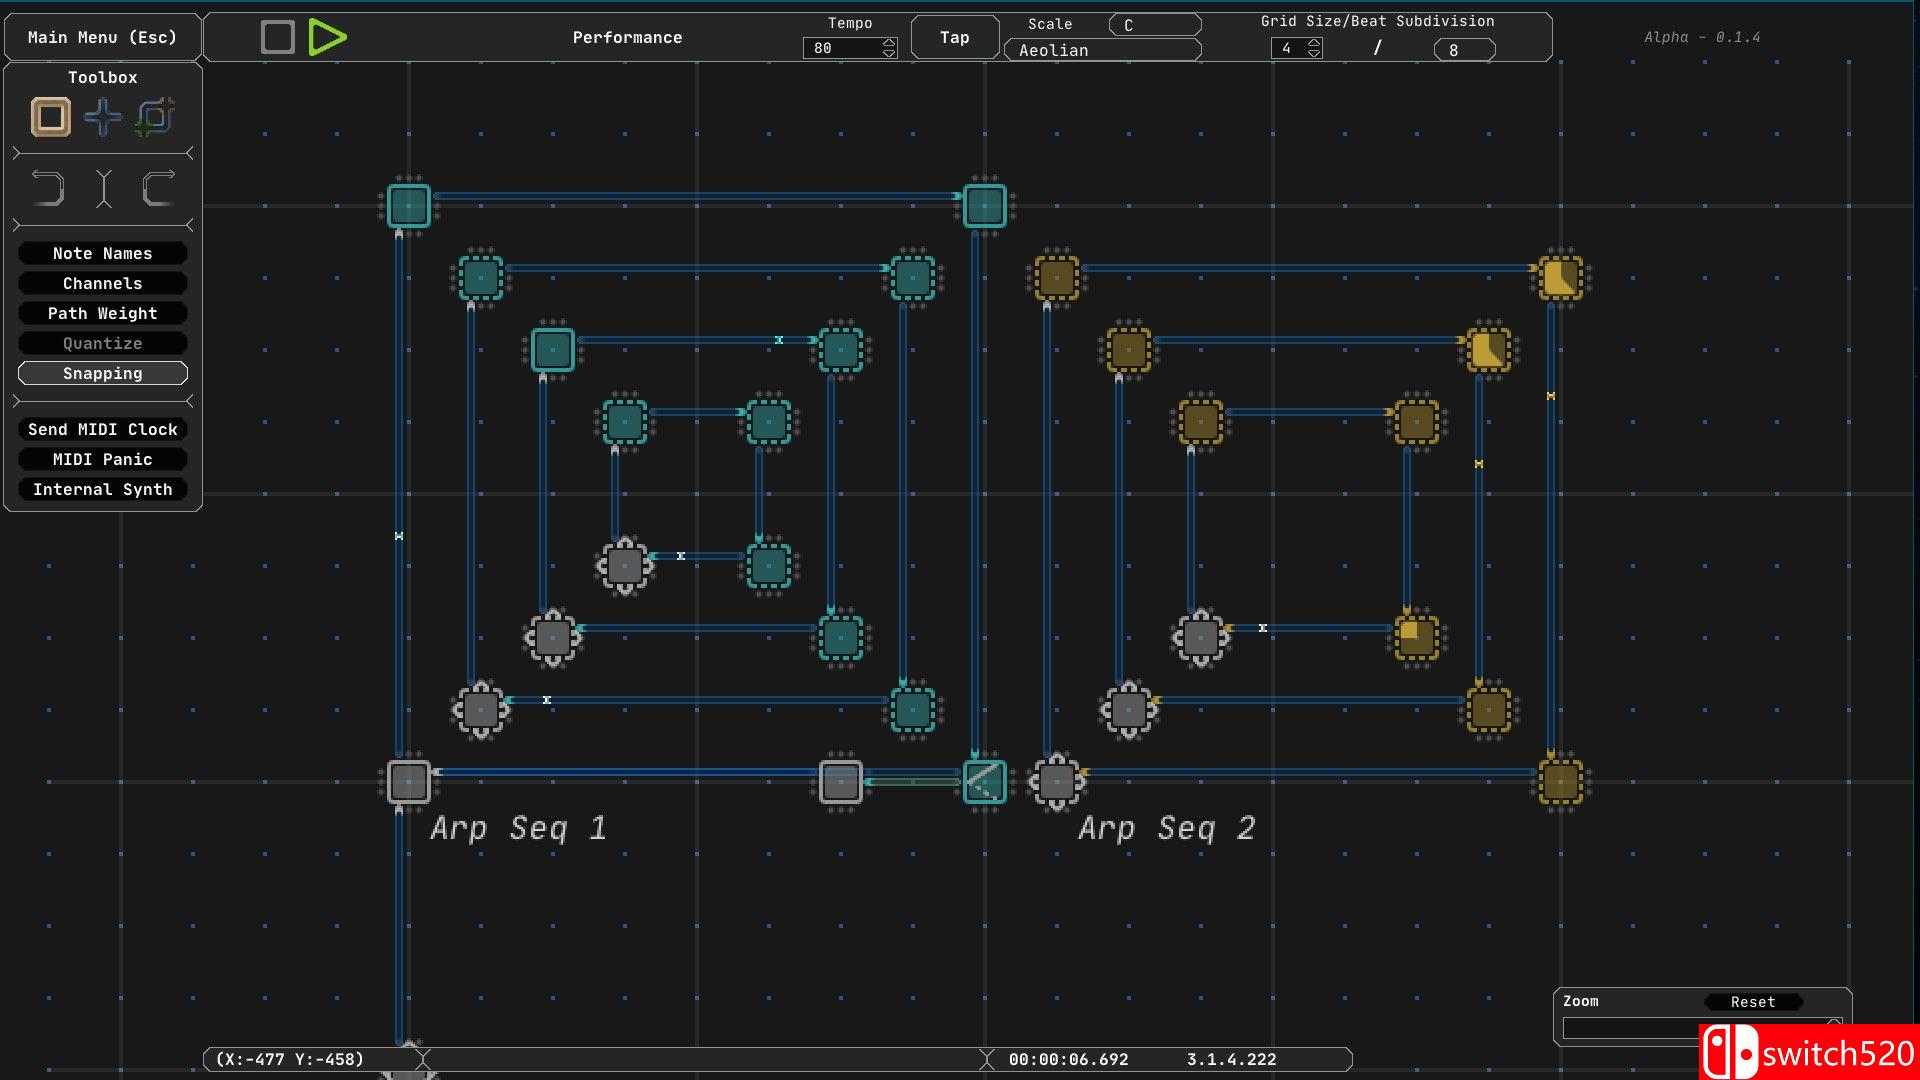Select the duplicate node tool in Toolbox
Screen dimensions: 1920x1080
pyautogui.click(x=155, y=118)
